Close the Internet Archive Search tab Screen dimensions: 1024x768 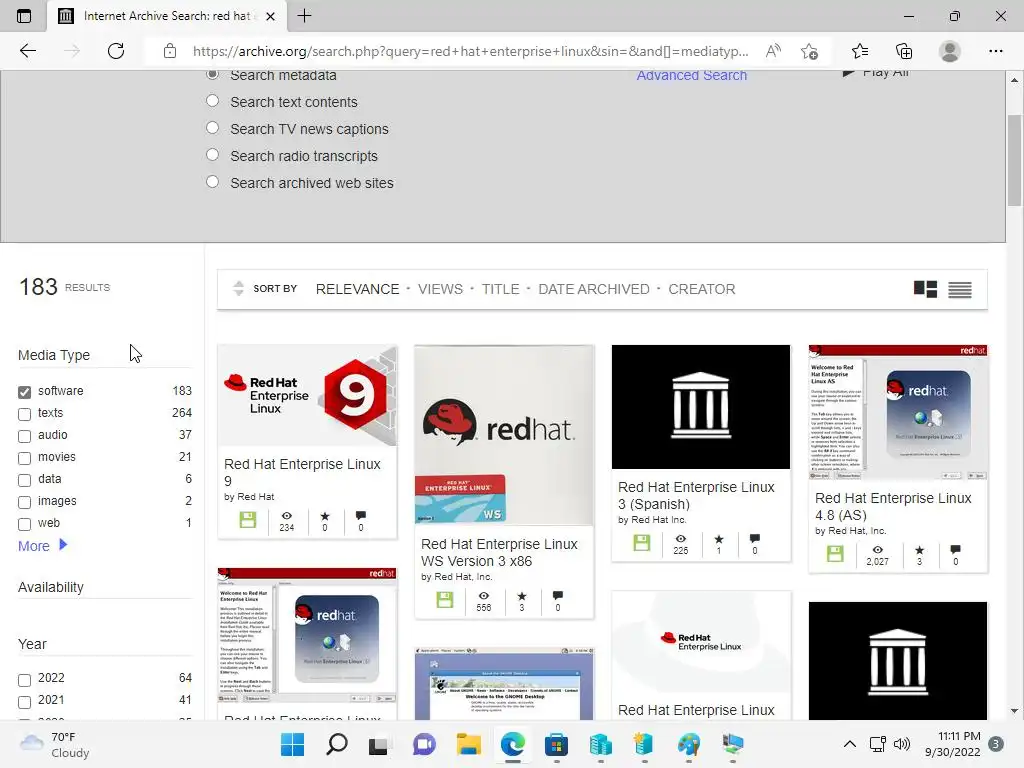tap(270, 16)
